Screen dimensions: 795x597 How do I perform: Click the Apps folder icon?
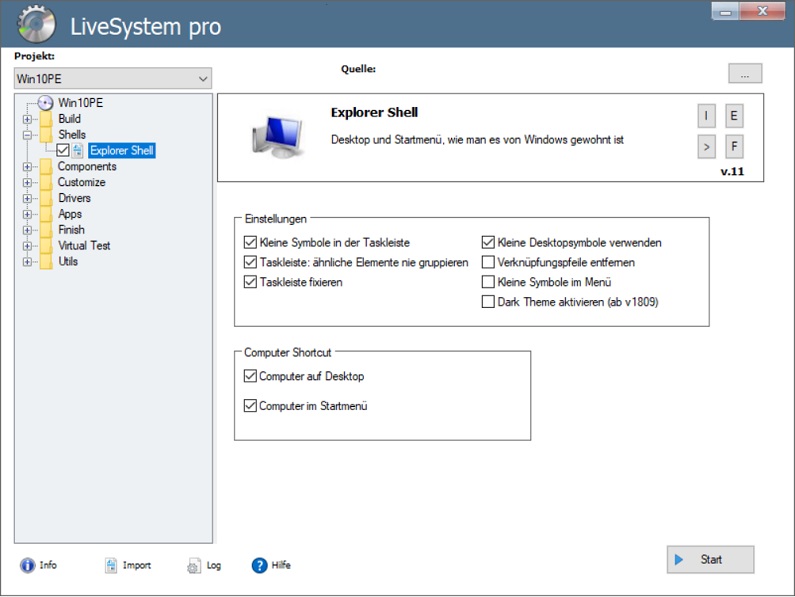click(46, 214)
